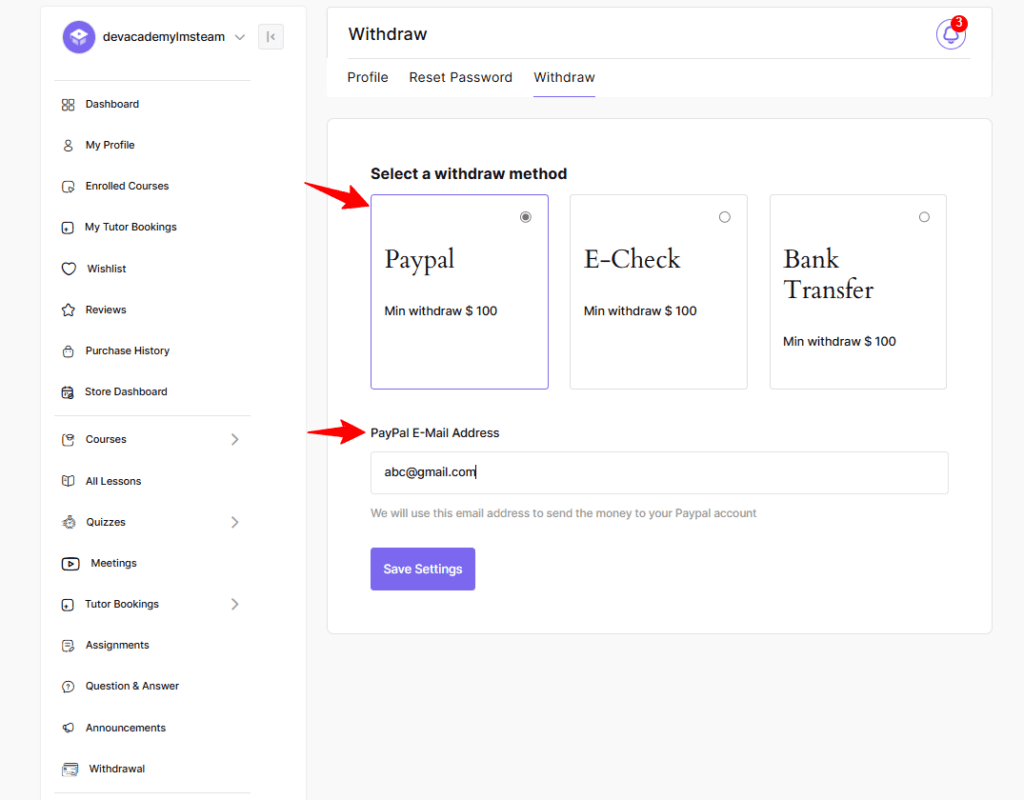This screenshot has width=1024, height=800.
Task: Choose Bank Transfer as withdraw method
Action: pyautogui.click(x=923, y=216)
